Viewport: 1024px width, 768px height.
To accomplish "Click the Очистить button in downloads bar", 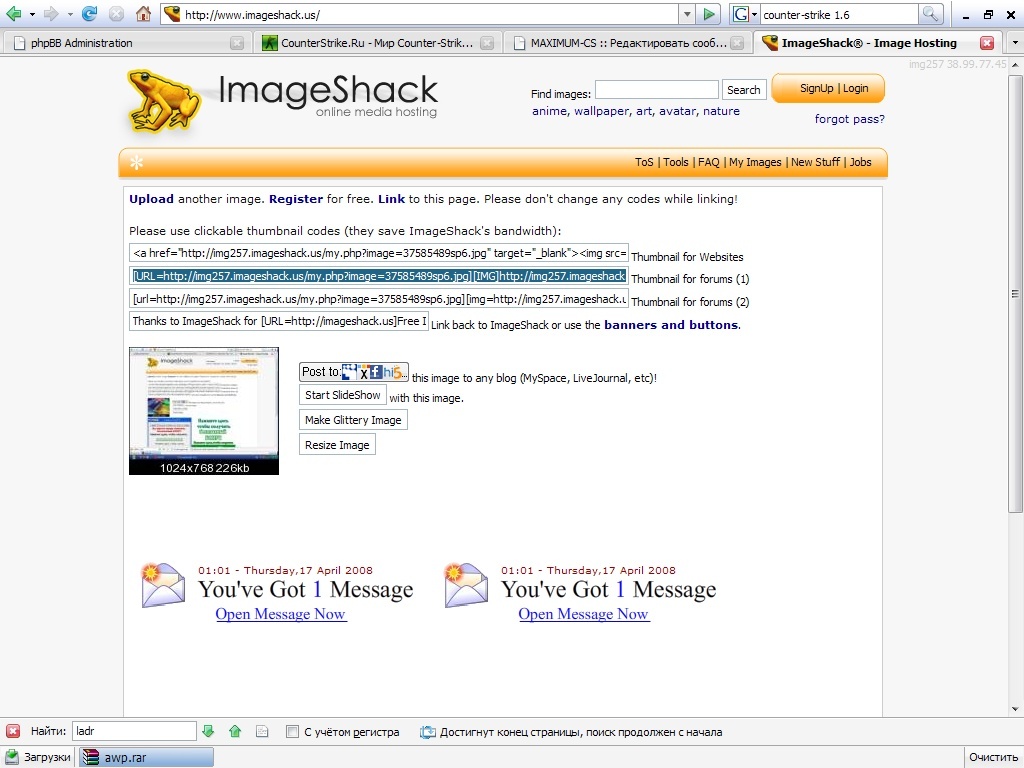I will (x=993, y=757).
